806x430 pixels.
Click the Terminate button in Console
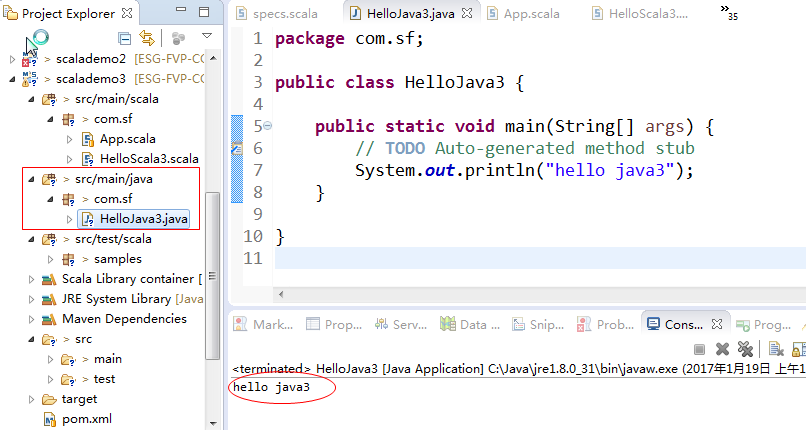[699, 349]
